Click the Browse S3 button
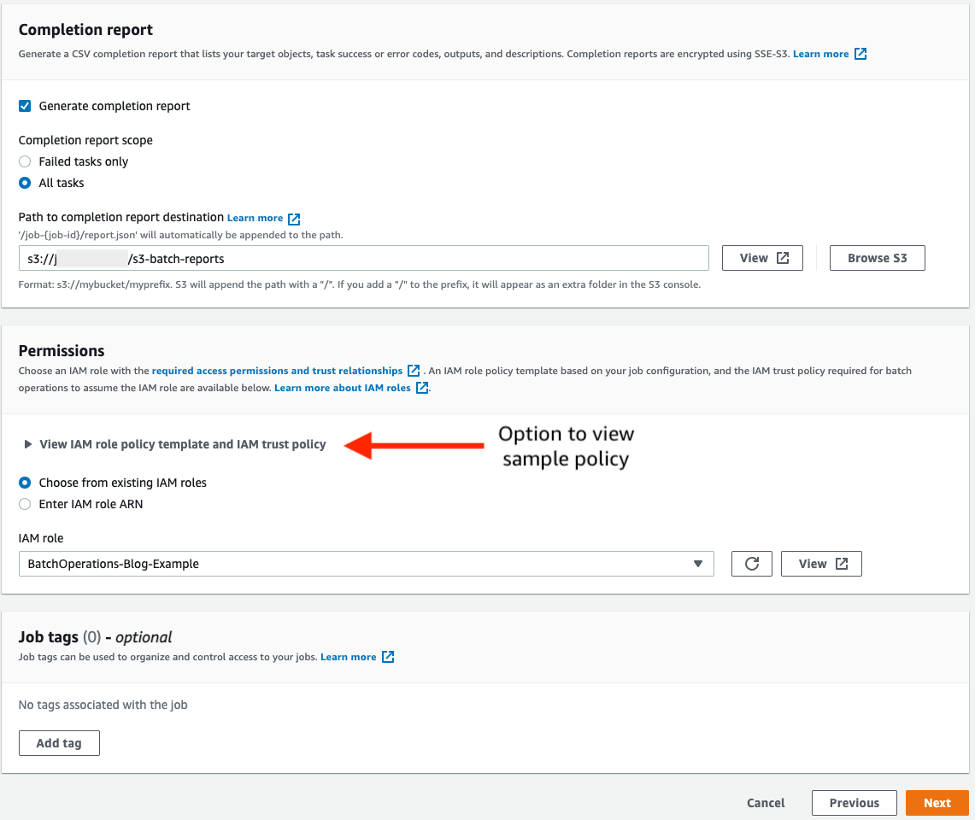 click(x=877, y=257)
